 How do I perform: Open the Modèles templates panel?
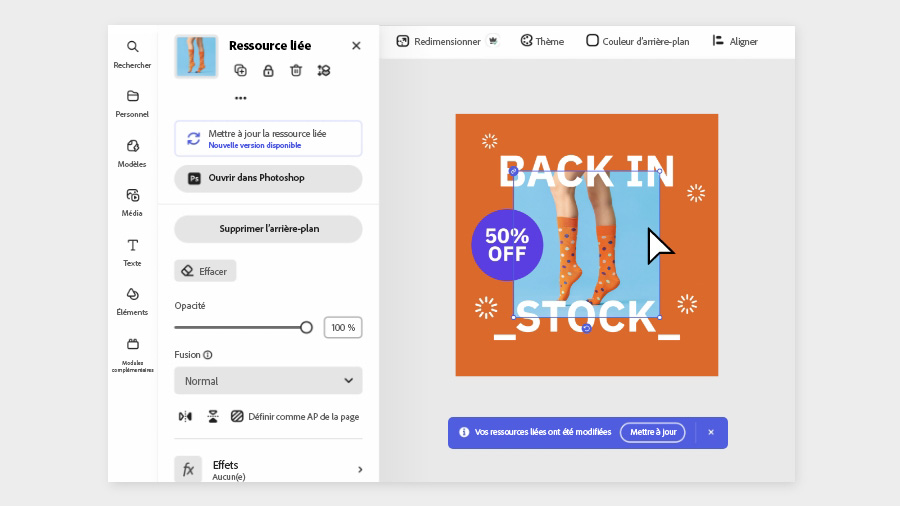click(132, 153)
